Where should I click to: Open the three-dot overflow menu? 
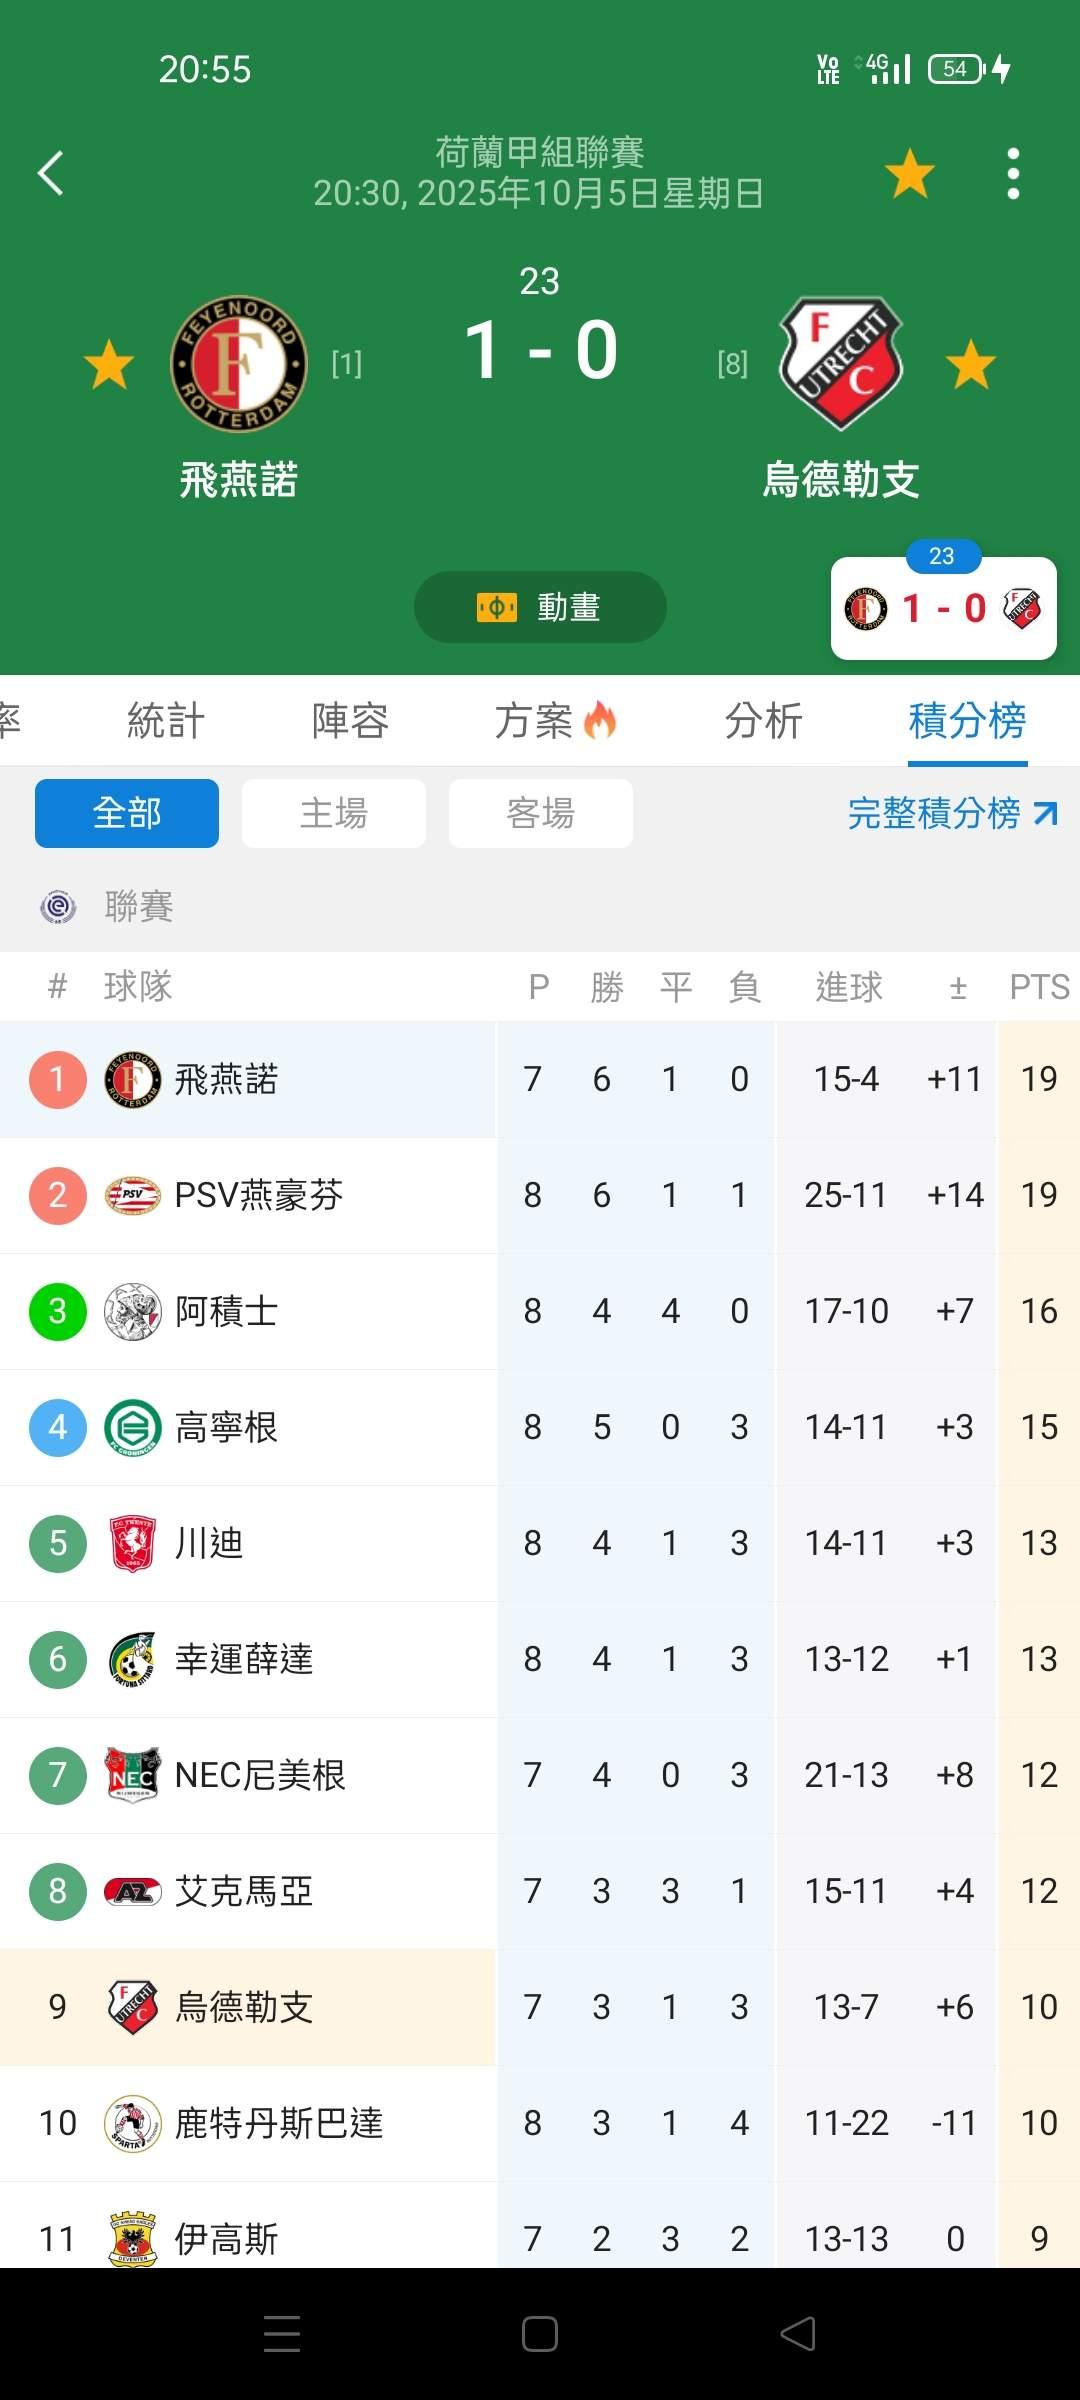point(1013,173)
